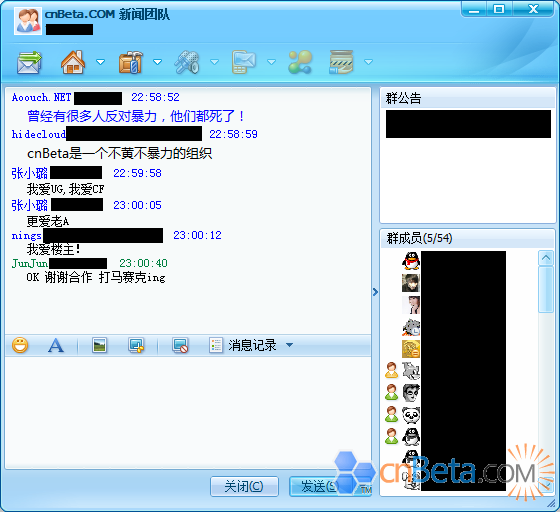
Task: Expand the dropdown beside the striped settings icon
Action: 368,62
